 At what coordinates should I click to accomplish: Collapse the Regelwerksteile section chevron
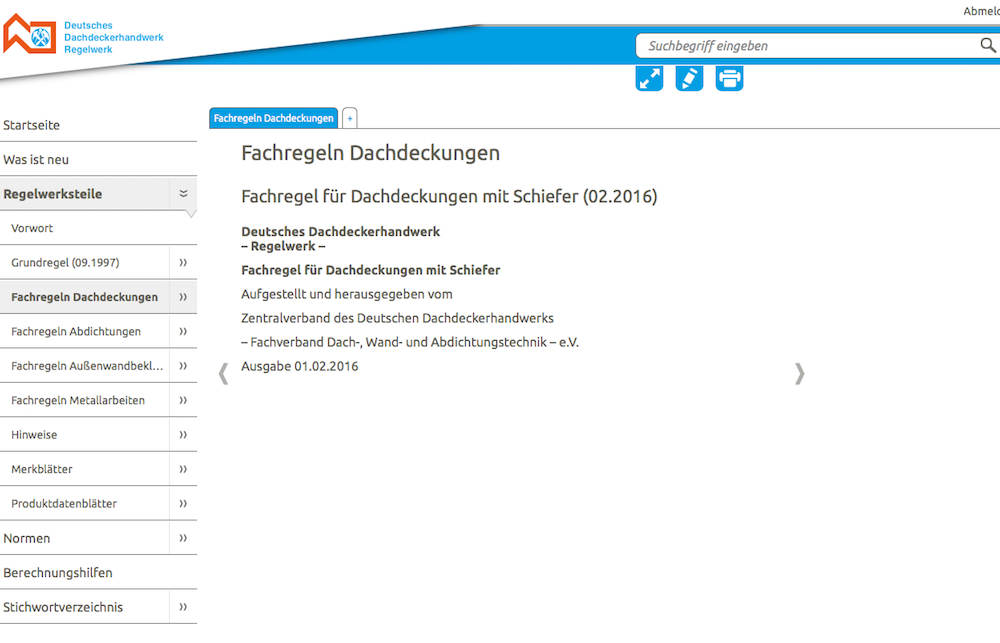pos(184,194)
